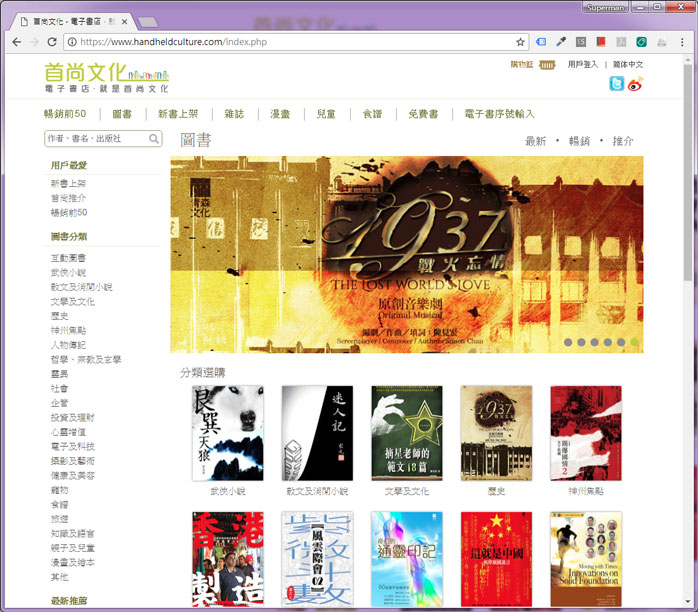
Task: Open sidebar category 攝影及藝術
Action: click(x=73, y=461)
